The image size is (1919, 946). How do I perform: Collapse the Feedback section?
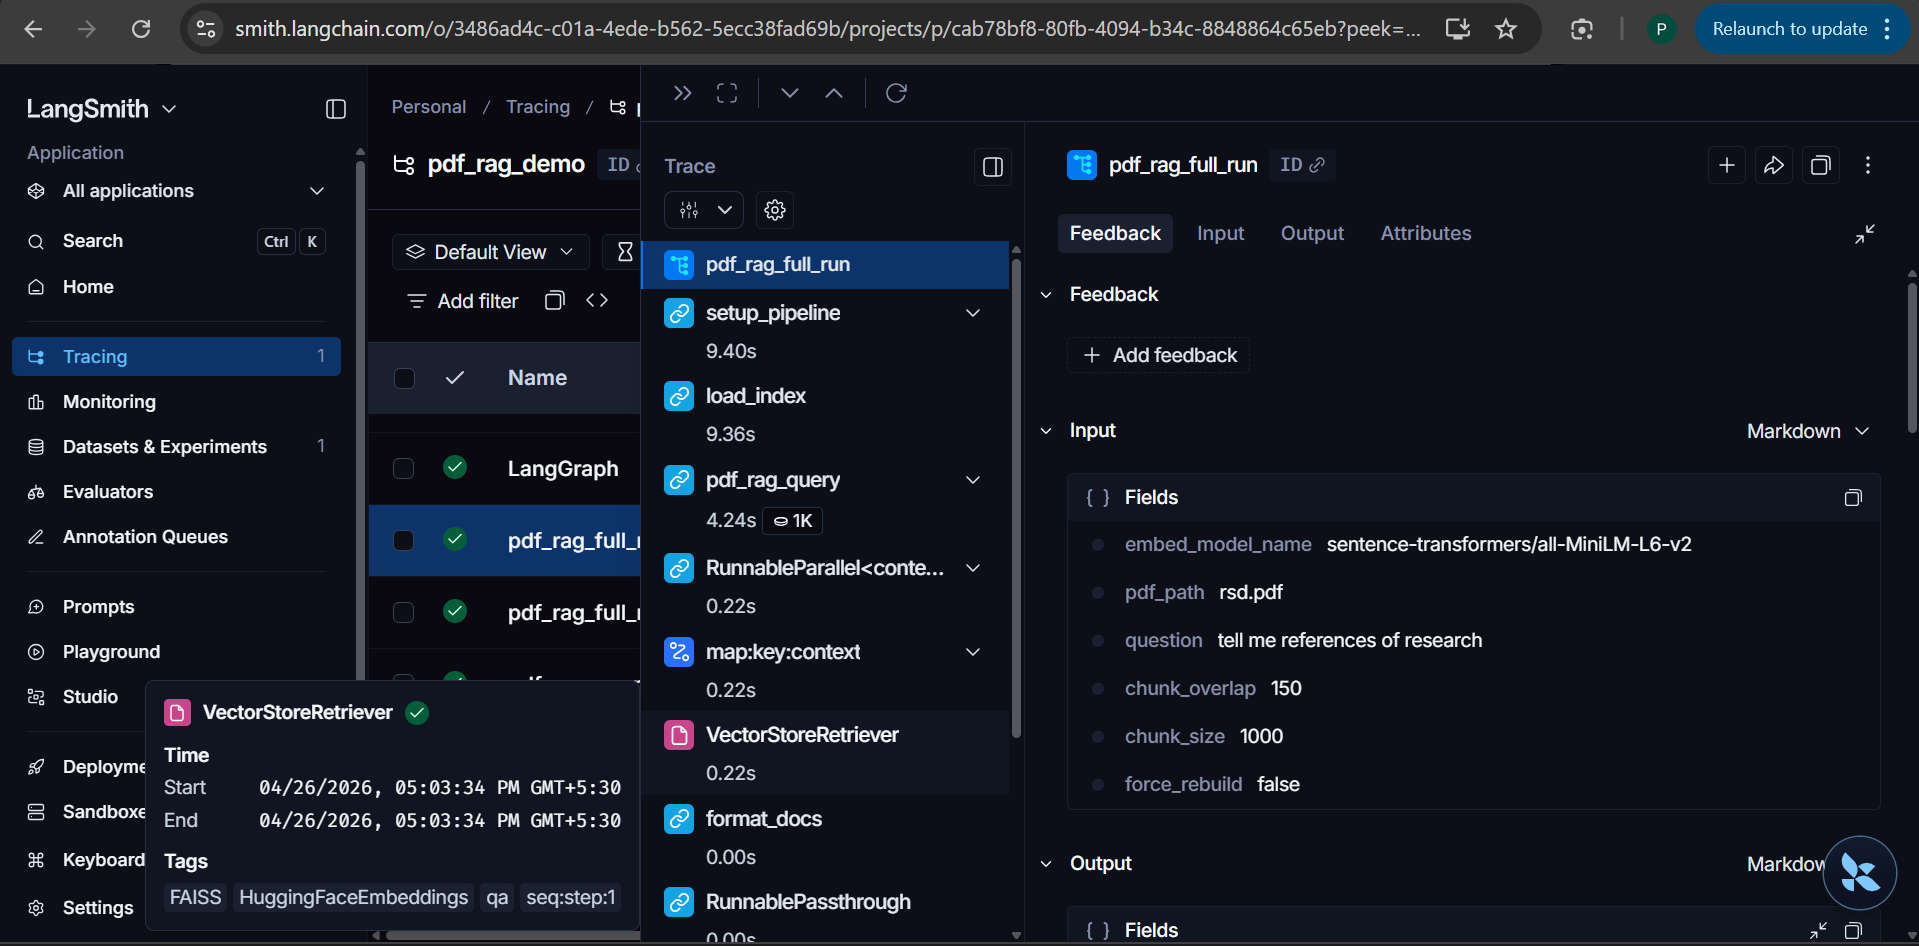tap(1046, 295)
